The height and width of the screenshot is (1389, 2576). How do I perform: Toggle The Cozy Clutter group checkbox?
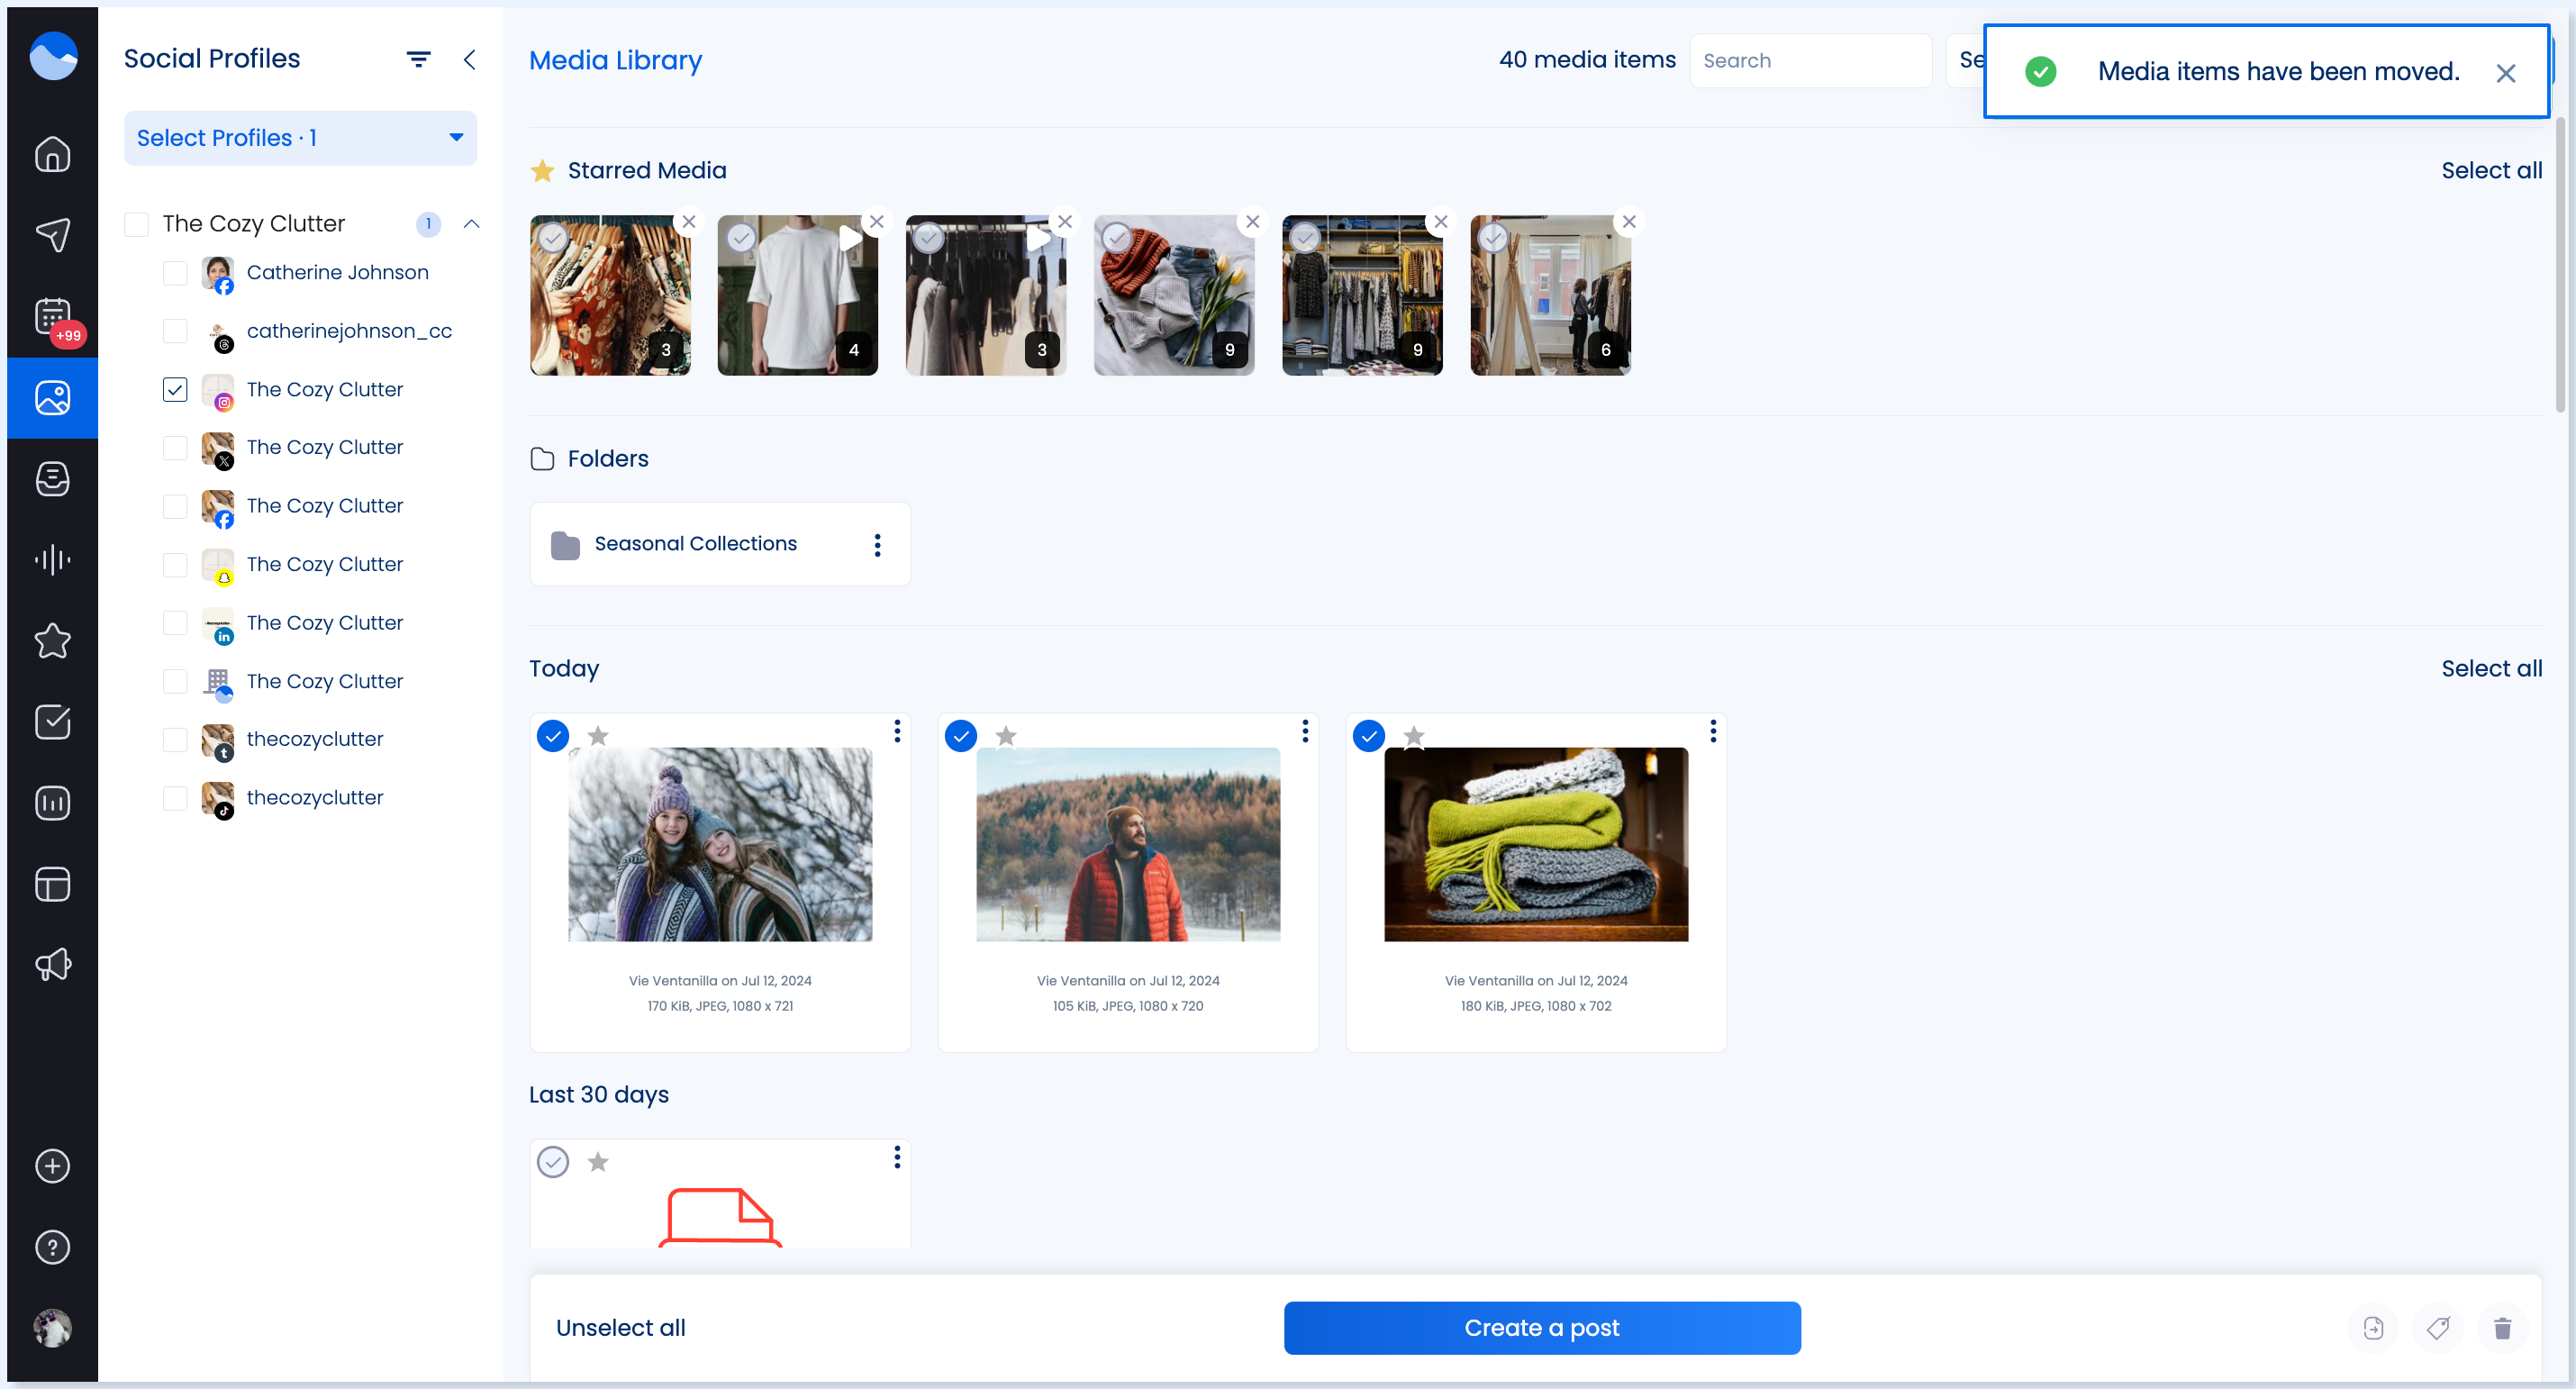coord(136,223)
